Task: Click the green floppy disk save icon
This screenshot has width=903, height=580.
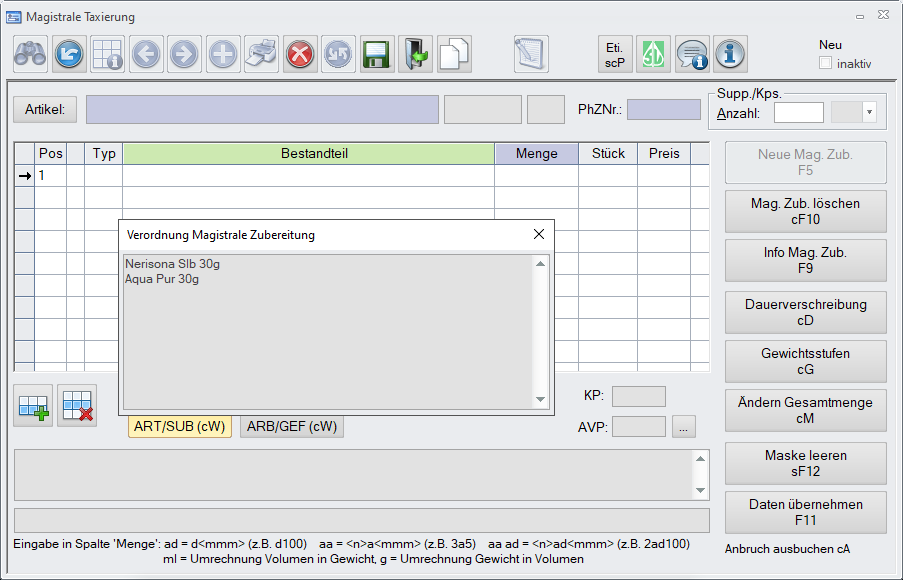Action: click(x=376, y=54)
